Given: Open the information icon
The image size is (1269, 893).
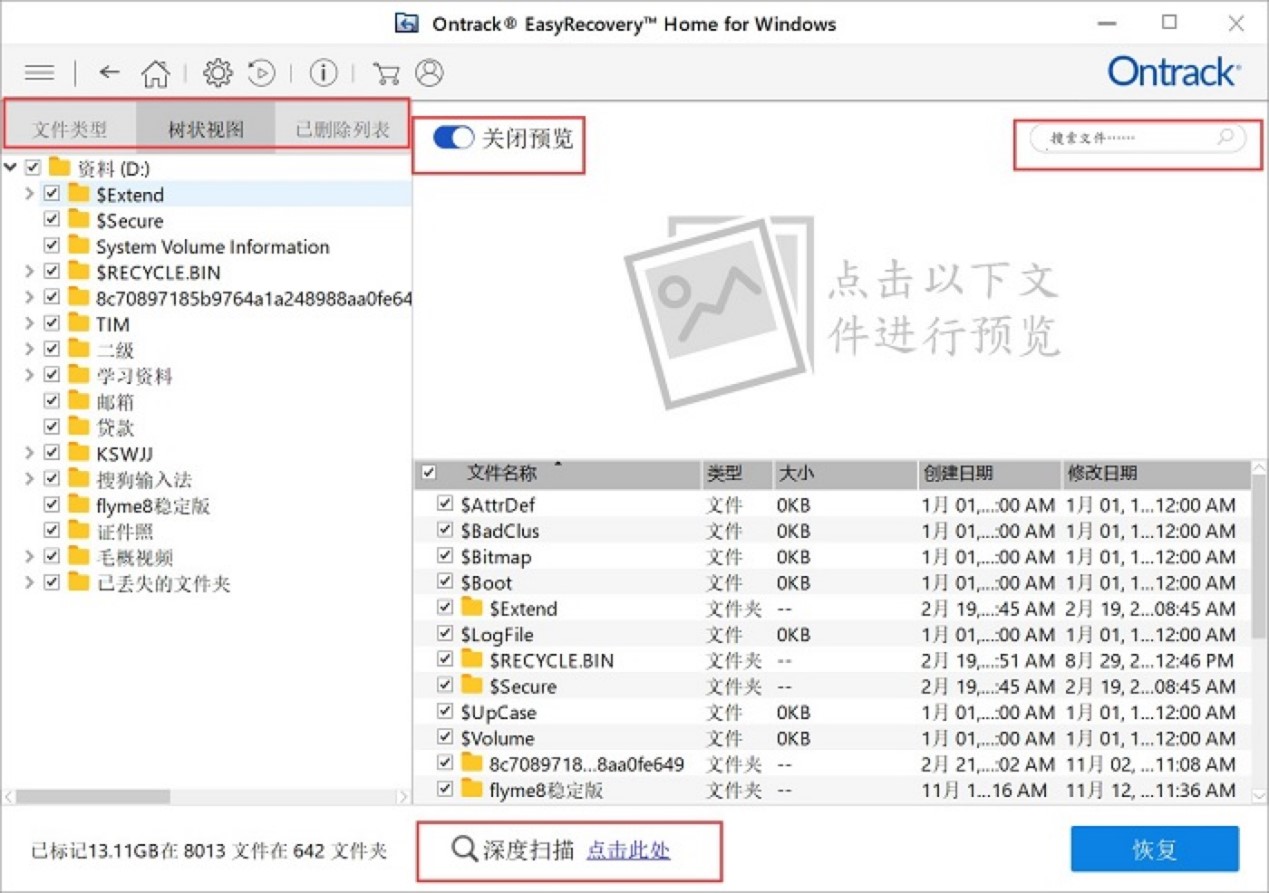Looking at the screenshot, I should (322, 72).
